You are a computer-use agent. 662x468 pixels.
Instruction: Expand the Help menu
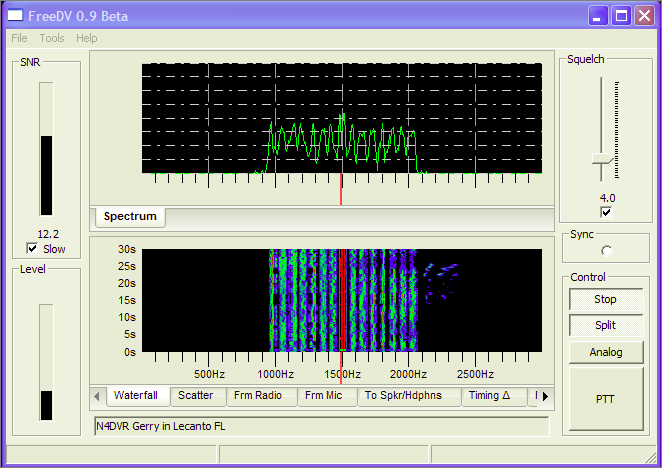tap(87, 38)
